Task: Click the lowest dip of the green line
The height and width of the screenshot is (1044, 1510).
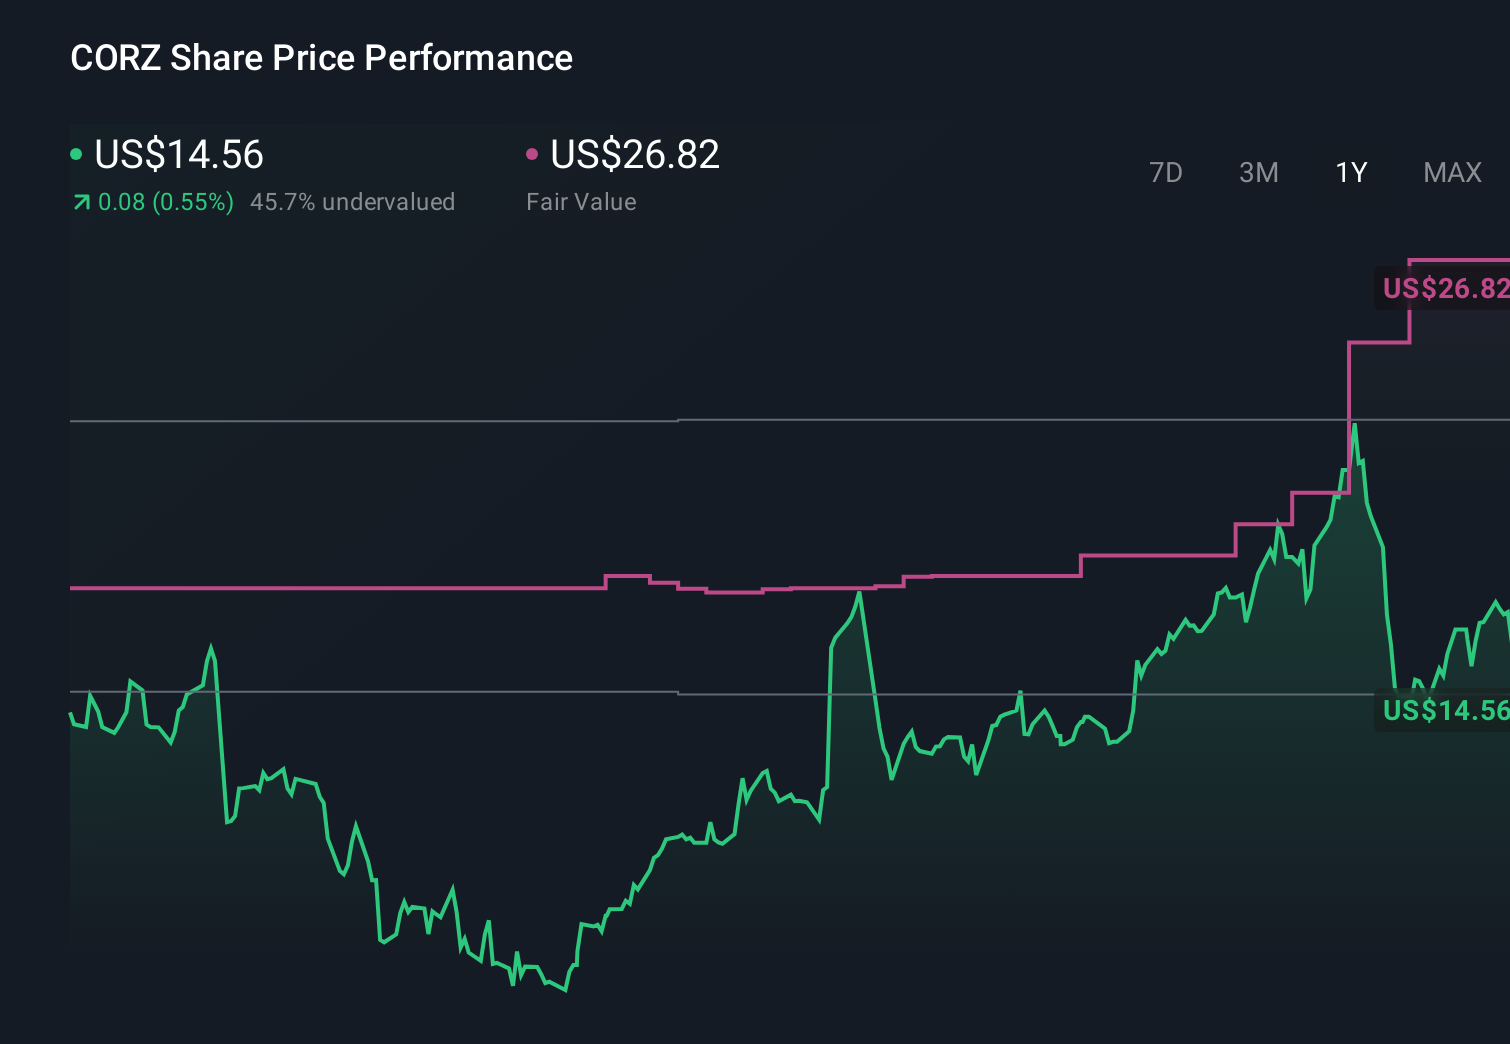Action: 565,991
